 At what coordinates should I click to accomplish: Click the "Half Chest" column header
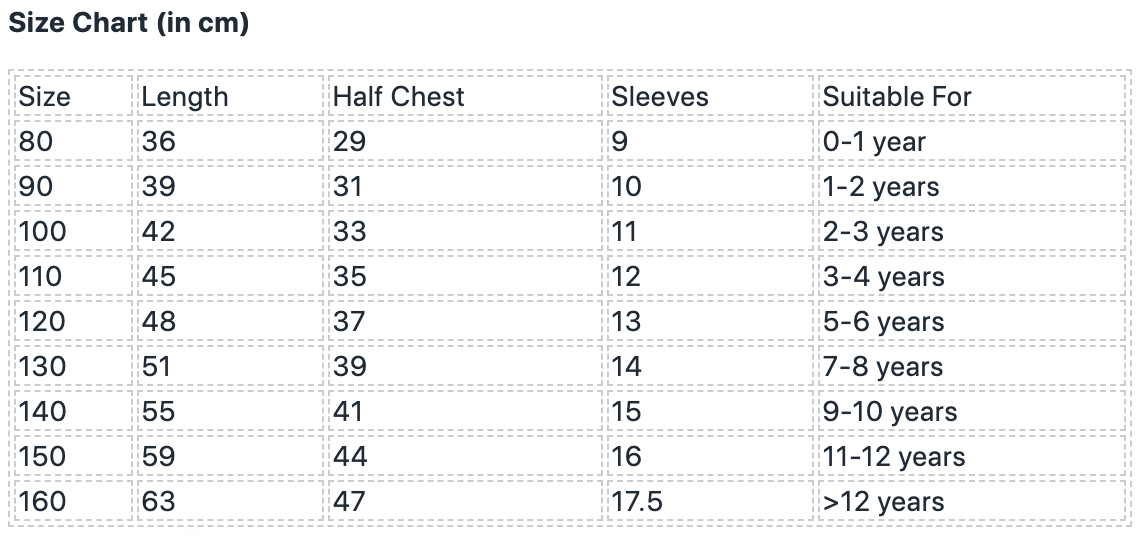[399, 97]
